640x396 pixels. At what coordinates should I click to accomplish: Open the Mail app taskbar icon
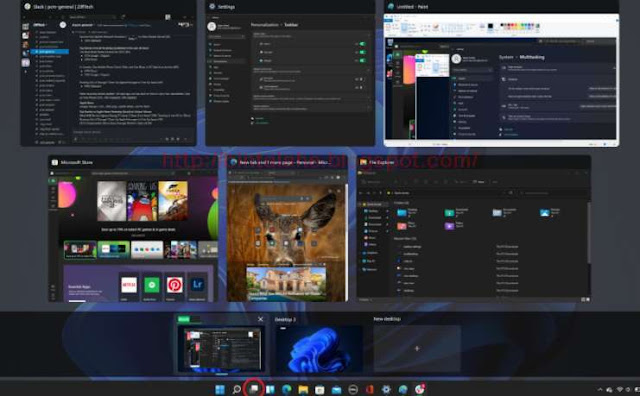pos(336,389)
